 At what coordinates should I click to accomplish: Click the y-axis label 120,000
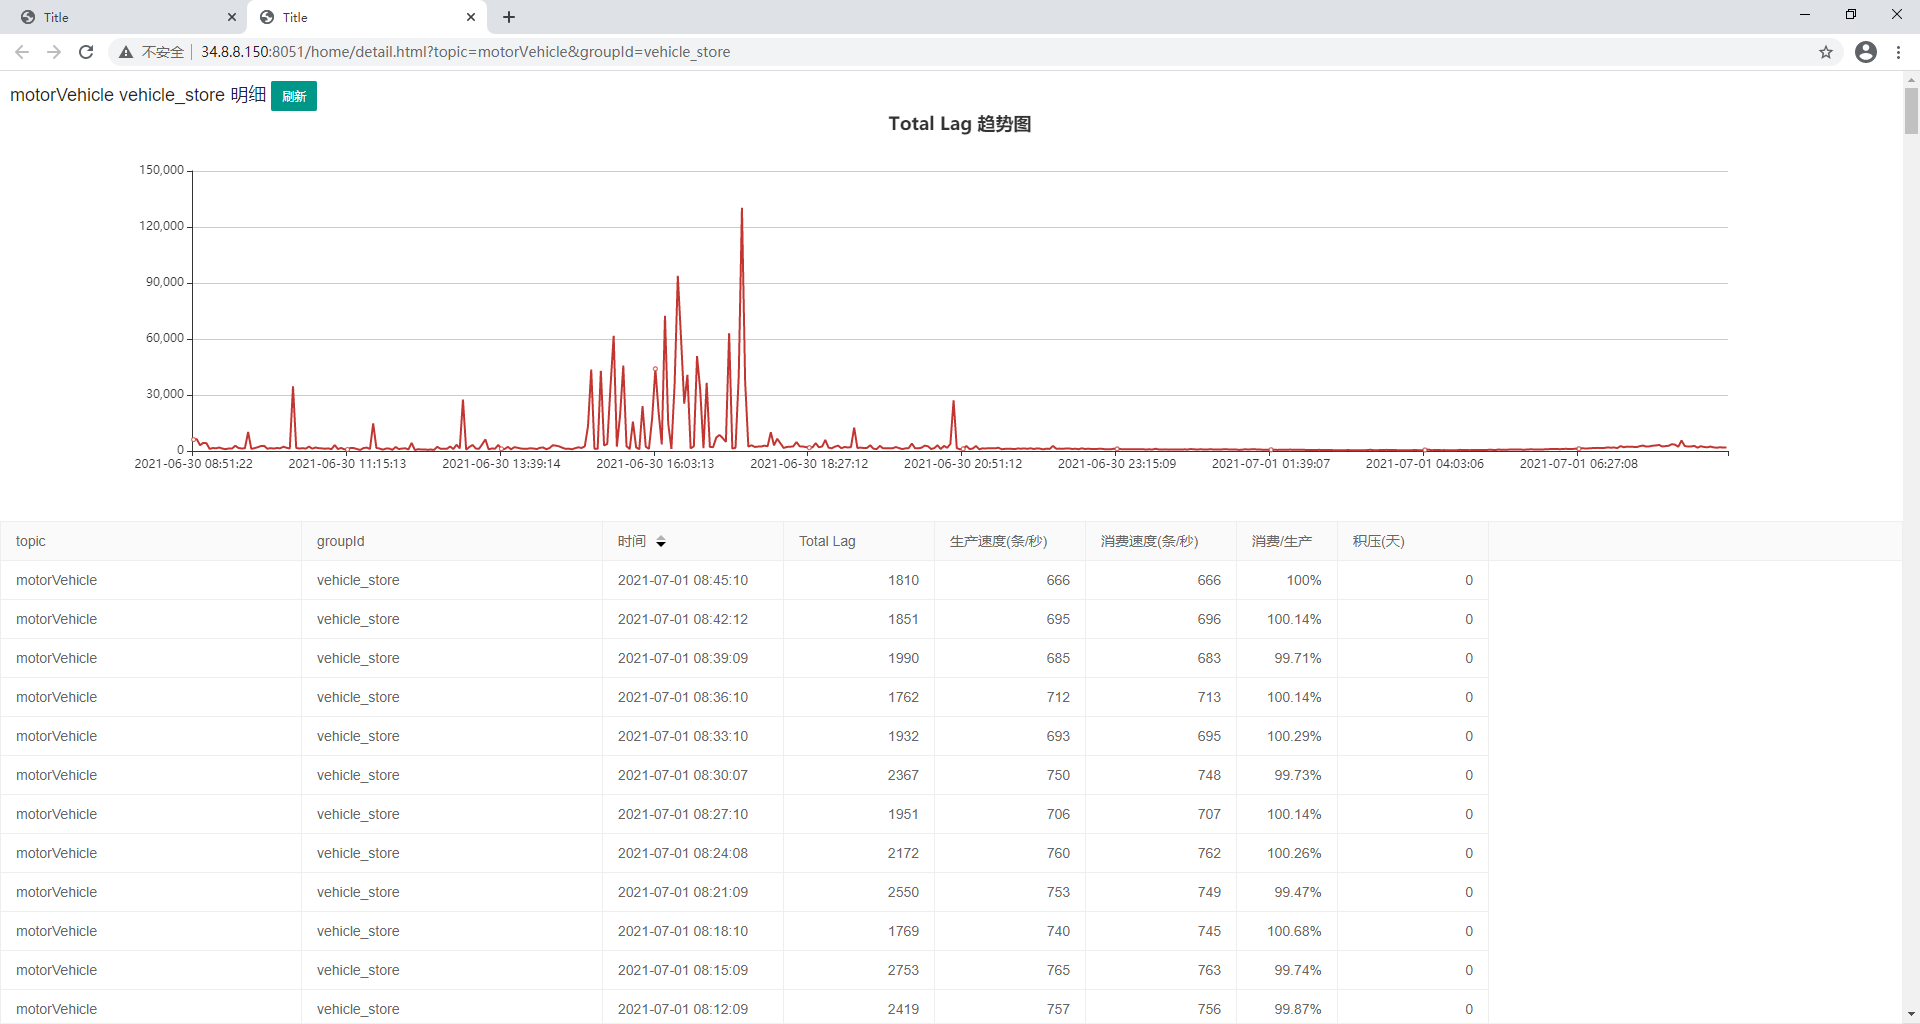tap(162, 226)
